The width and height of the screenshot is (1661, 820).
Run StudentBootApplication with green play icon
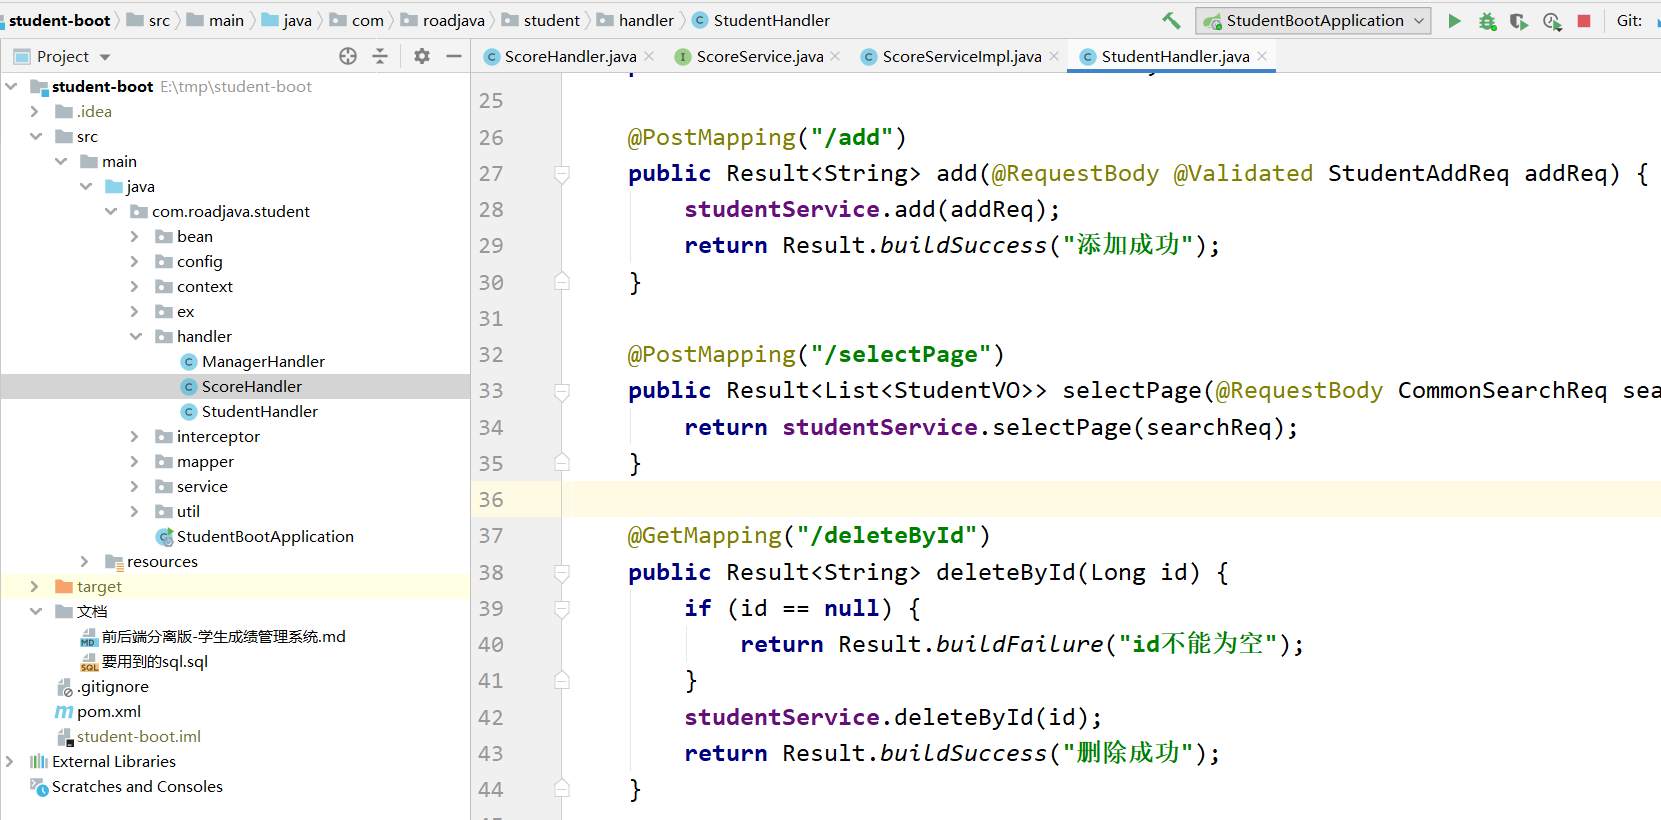1455,21
